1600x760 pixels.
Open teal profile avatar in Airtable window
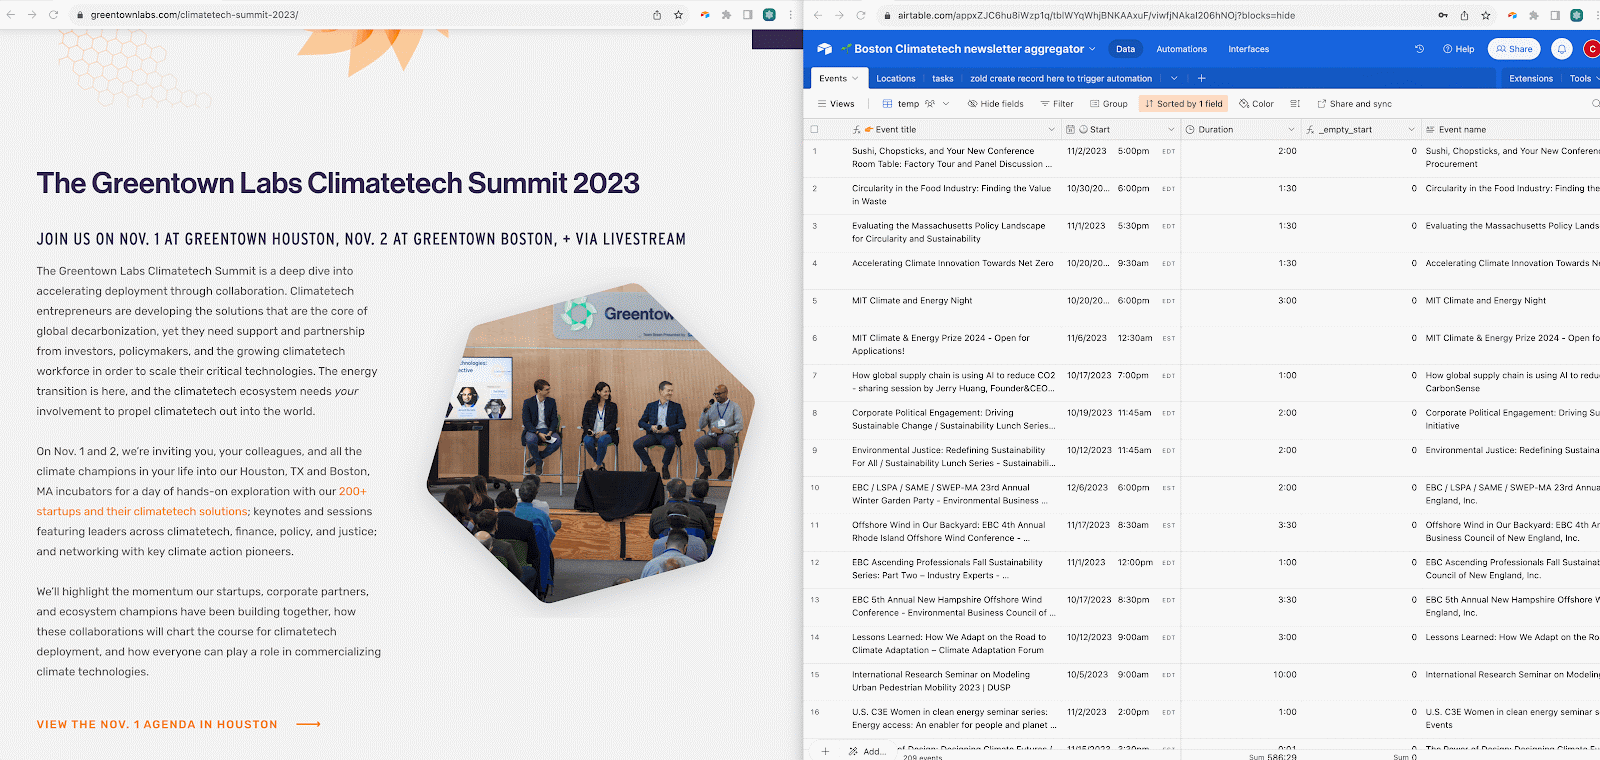pos(1576,15)
